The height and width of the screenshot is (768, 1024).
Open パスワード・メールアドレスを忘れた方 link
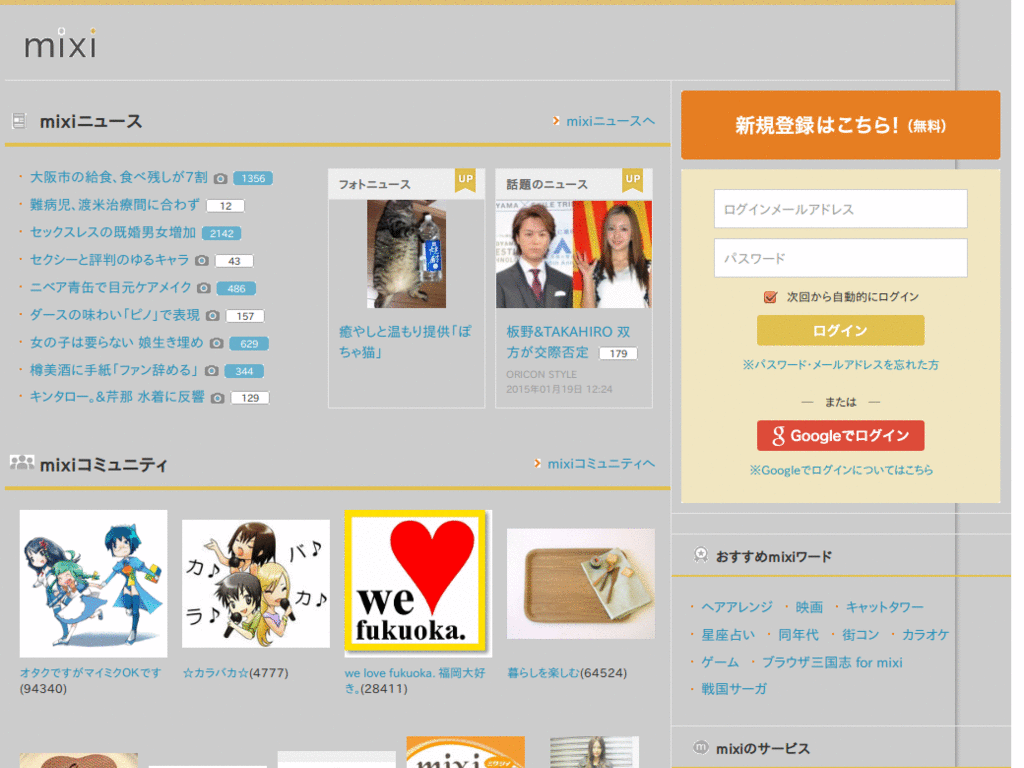840,364
